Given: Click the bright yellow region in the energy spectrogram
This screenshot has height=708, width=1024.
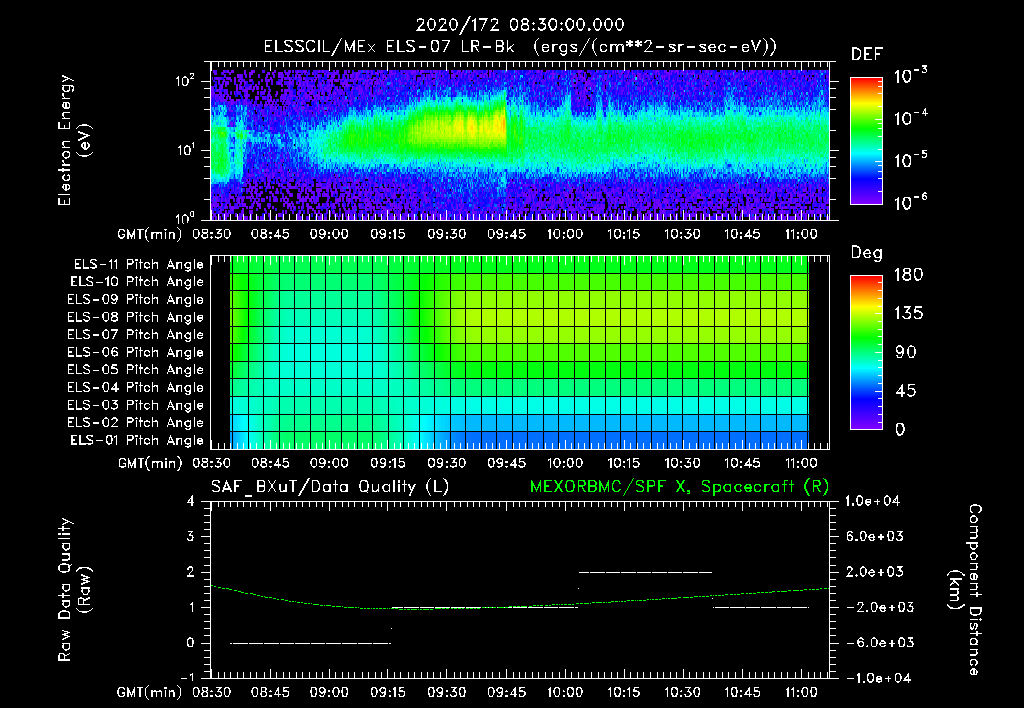Looking at the screenshot, I should pyautogui.click(x=470, y=128).
